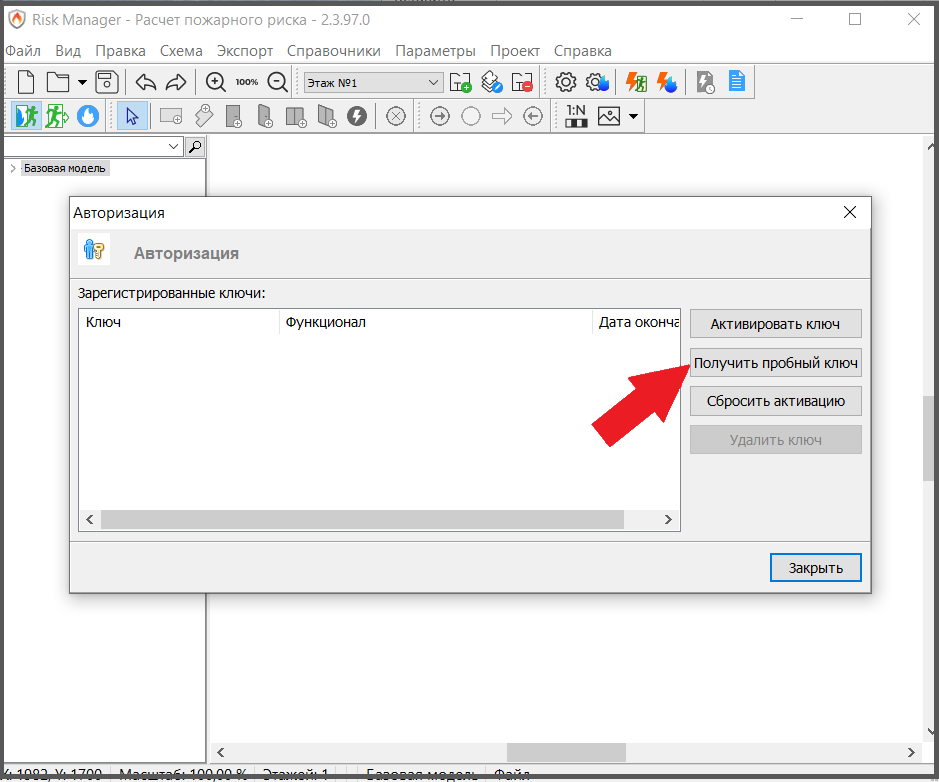This screenshot has height=782, width=939.
Task: Select the add polygon room tool
Action: 204,116
